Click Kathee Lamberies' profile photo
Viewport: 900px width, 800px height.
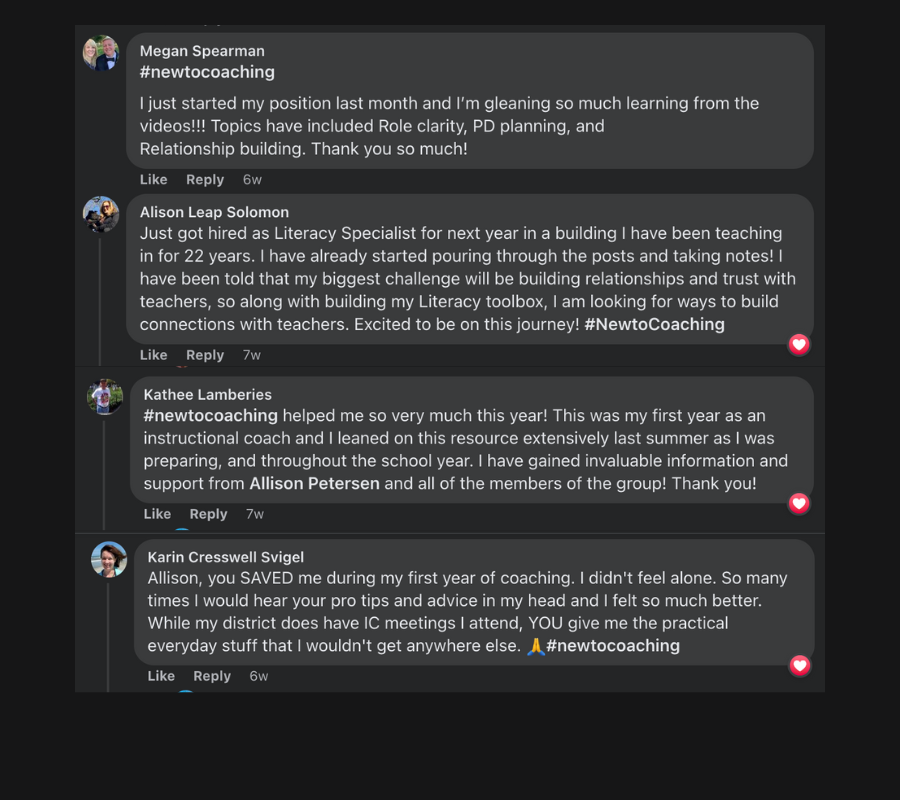coord(105,396)
